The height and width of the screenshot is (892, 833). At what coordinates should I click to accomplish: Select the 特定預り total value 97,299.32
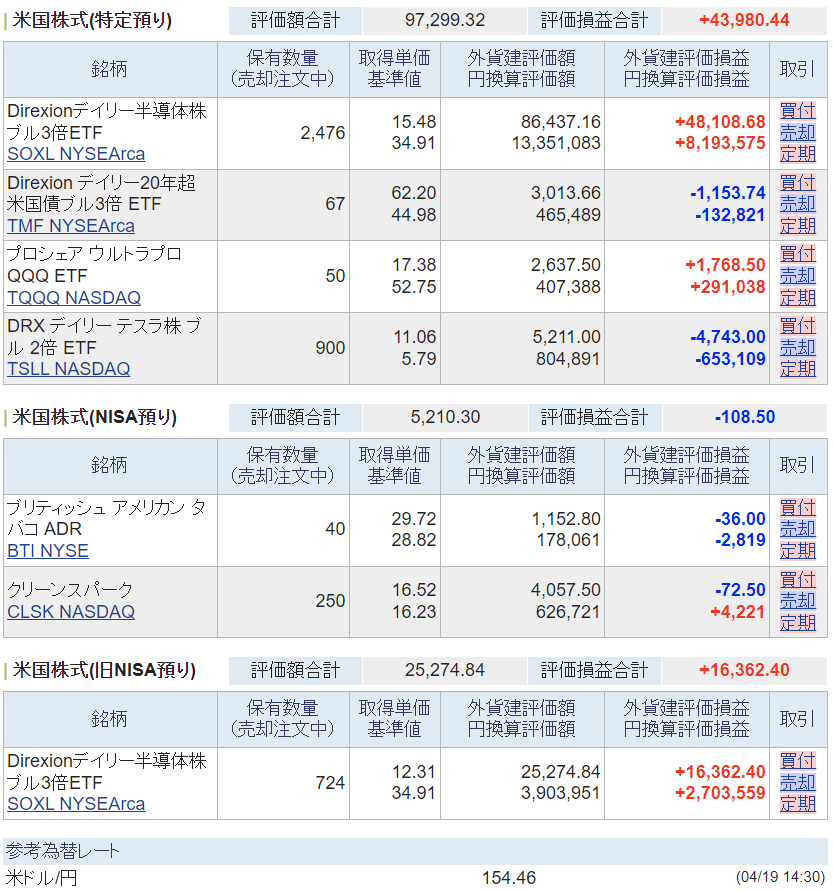[445, 20]
